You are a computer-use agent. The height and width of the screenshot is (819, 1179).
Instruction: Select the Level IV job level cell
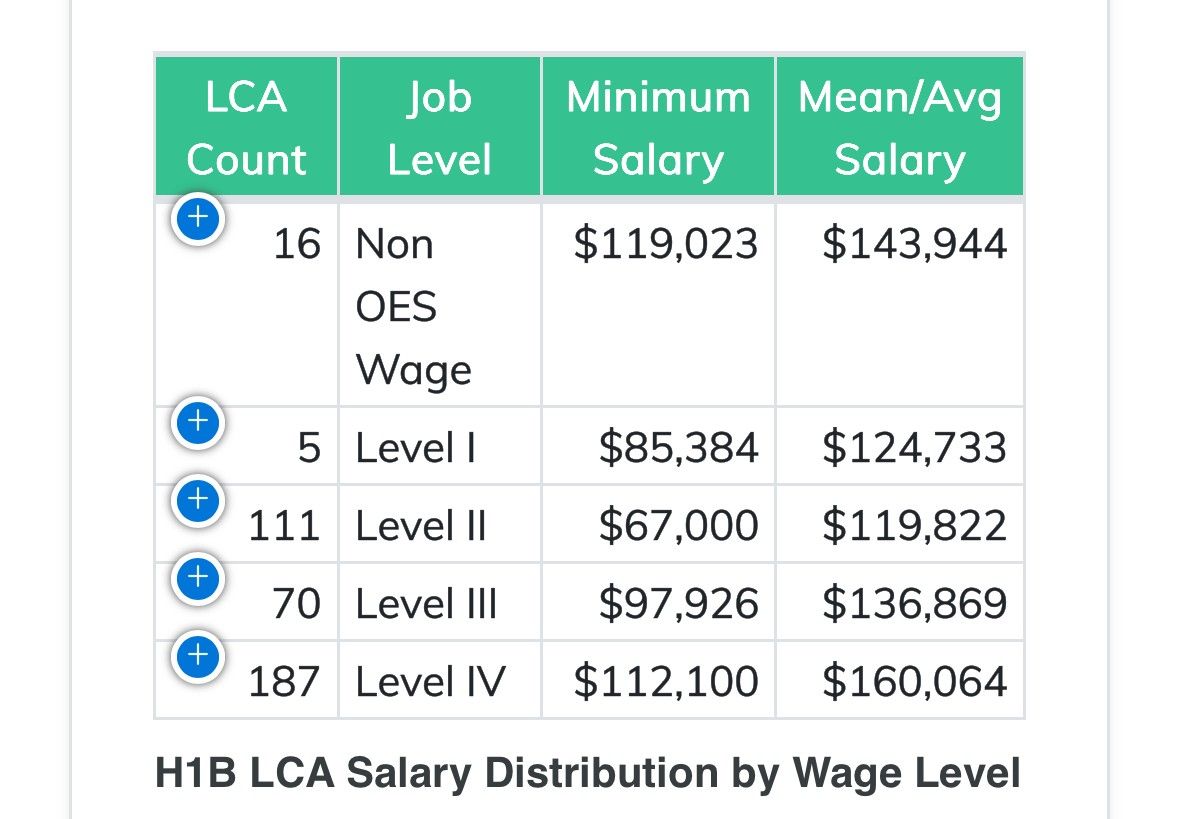(440, 681)
